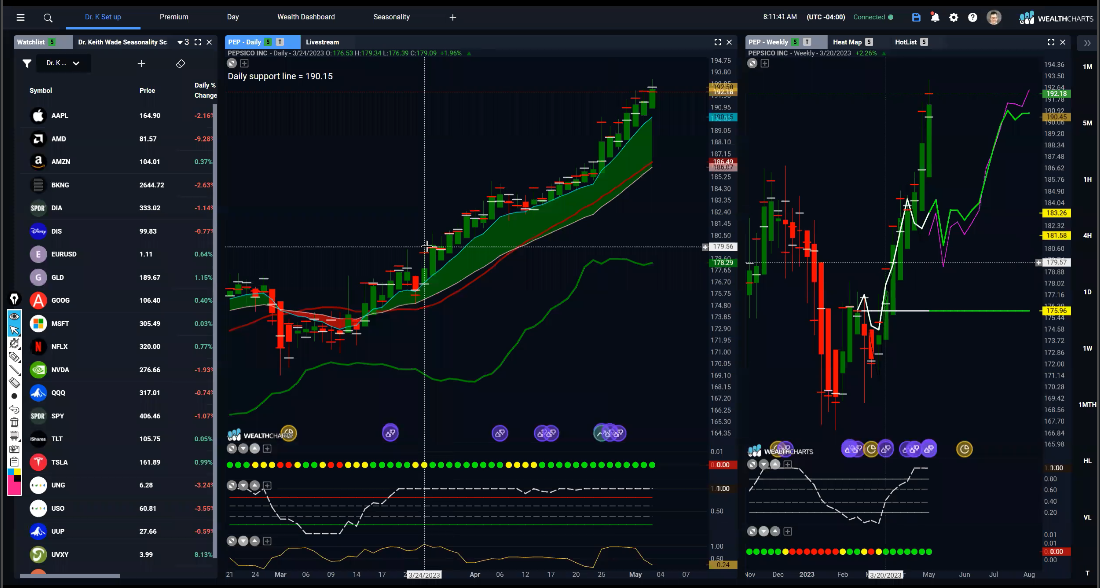This screenshot has width=1100, height=588.
Task: Expand the PEP Weekly chart indicator plus box
Action: (x=765, y=64)
